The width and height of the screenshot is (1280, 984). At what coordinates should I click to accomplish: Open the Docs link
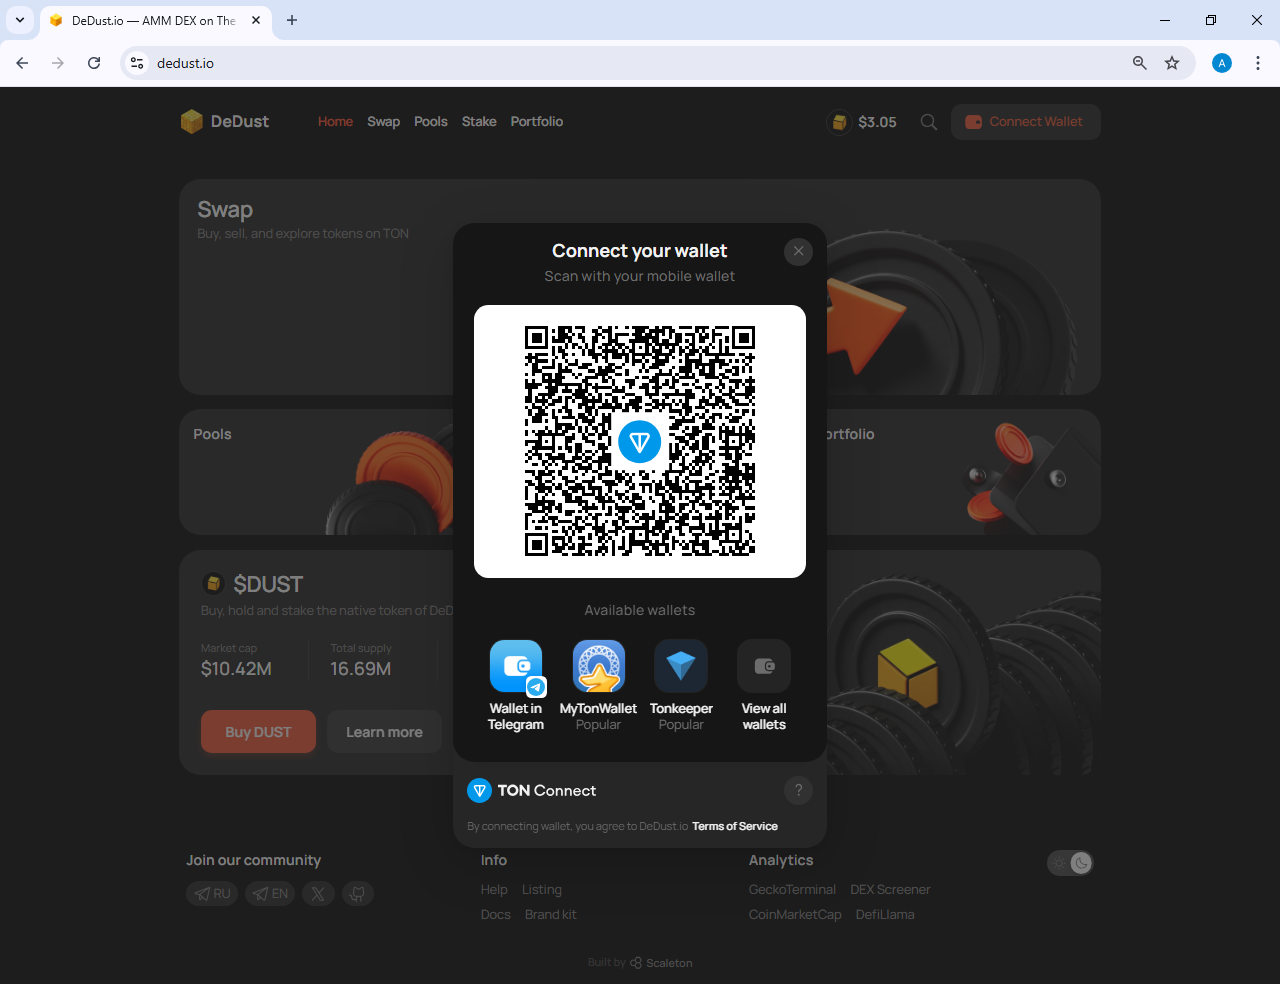[x=495, y=914]
